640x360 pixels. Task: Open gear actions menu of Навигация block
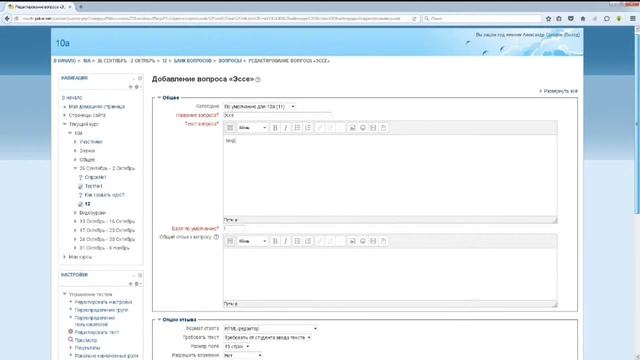pyautogui.click(x=138, y=87)
